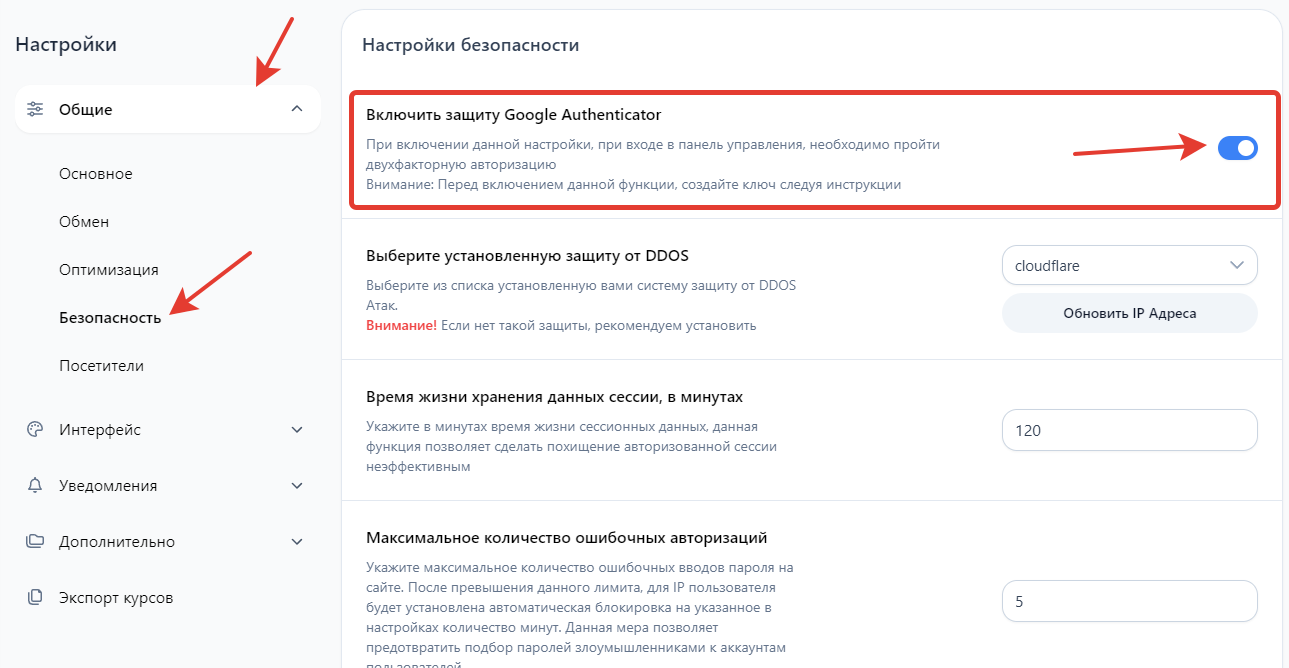Select the Оптимизация settings item

coord(109,270)
